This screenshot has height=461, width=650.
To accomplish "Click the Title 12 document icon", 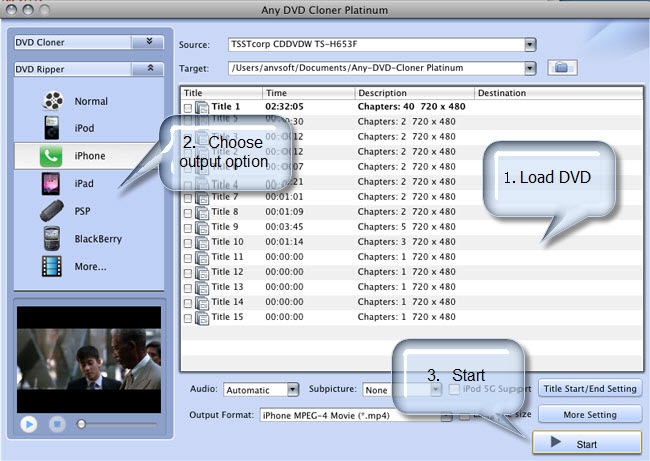I will click(x=202, y=273).
